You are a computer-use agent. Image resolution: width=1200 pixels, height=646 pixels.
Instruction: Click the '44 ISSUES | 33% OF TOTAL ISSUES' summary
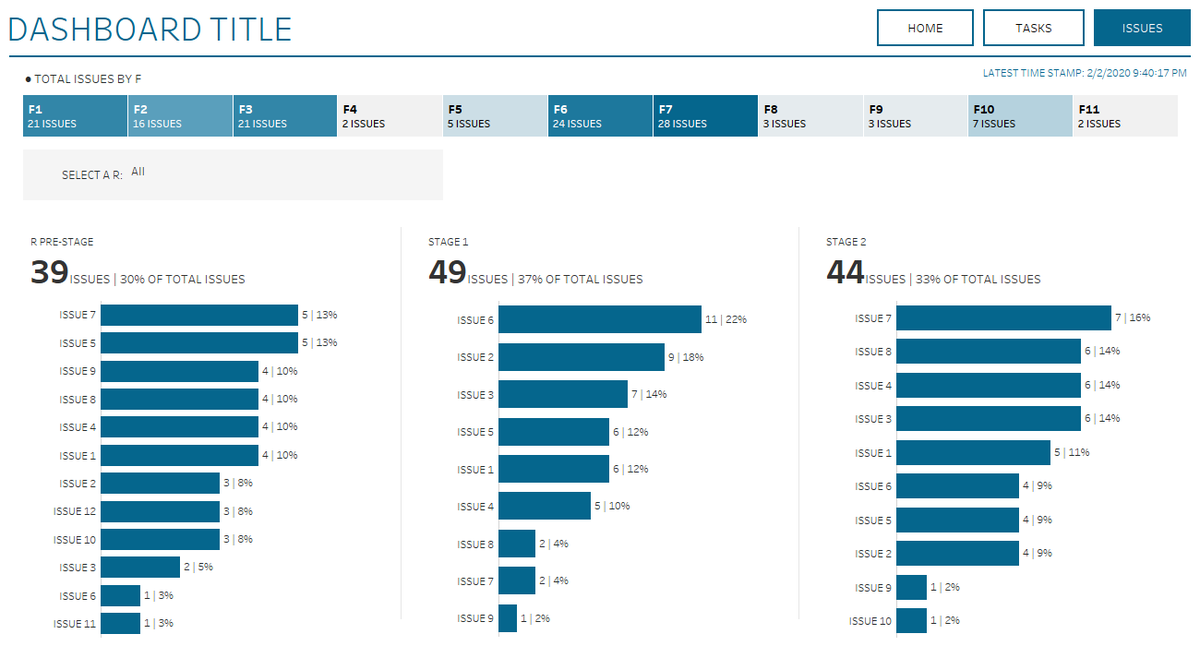pyautogui.click(x=934, y=273)
